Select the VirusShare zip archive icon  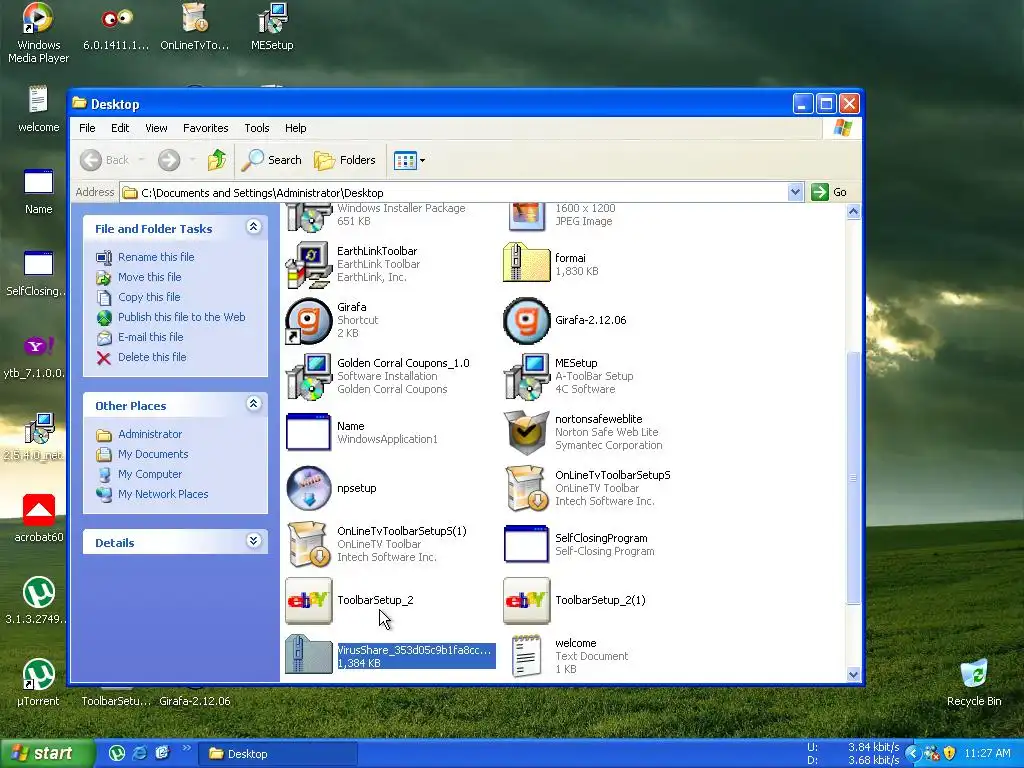pyautogui.click(x=309, y=656)
